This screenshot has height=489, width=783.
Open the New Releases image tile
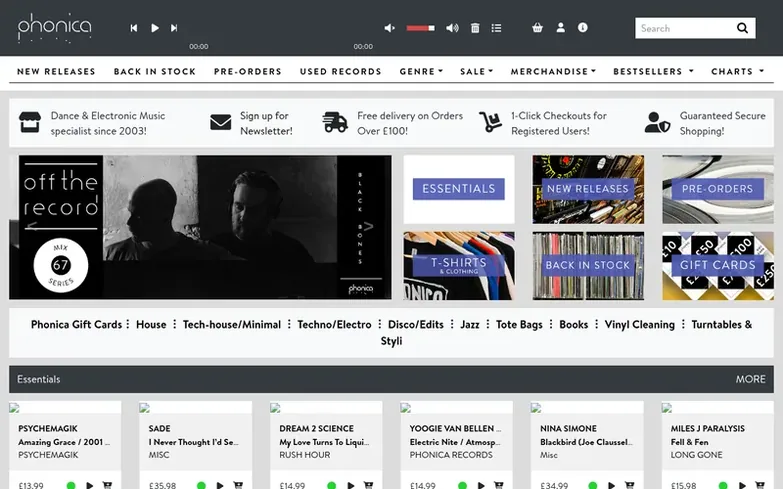(588, 189)
